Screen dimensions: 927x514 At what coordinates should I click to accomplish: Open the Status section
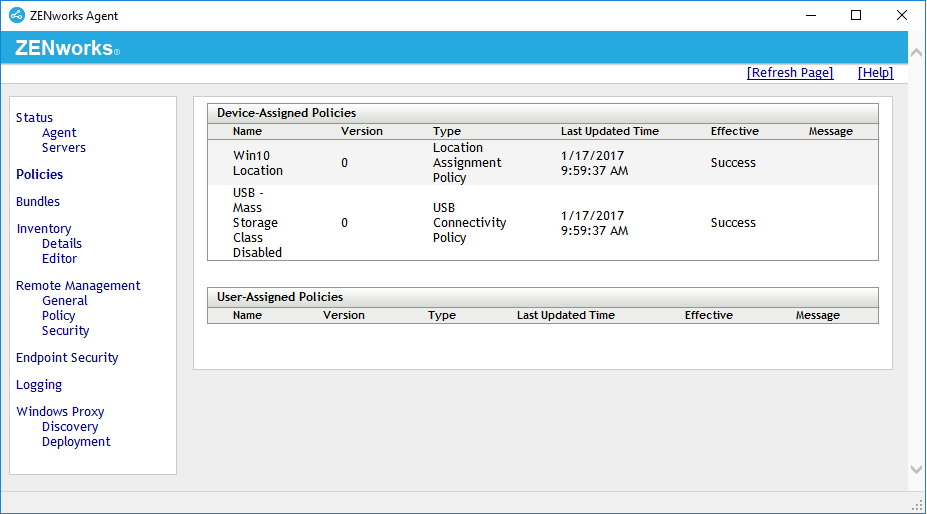pyautogui.click(x=34, y=118)
